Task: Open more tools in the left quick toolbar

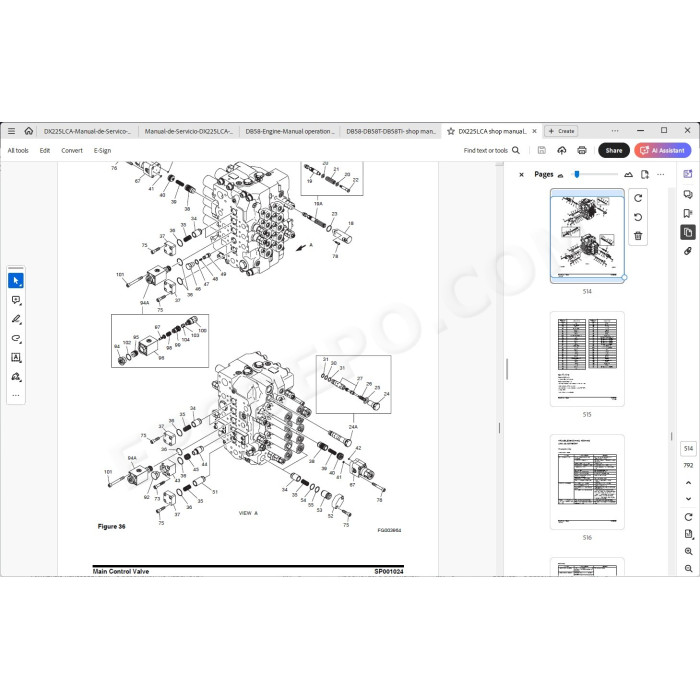Action: [x=16, y=396]
